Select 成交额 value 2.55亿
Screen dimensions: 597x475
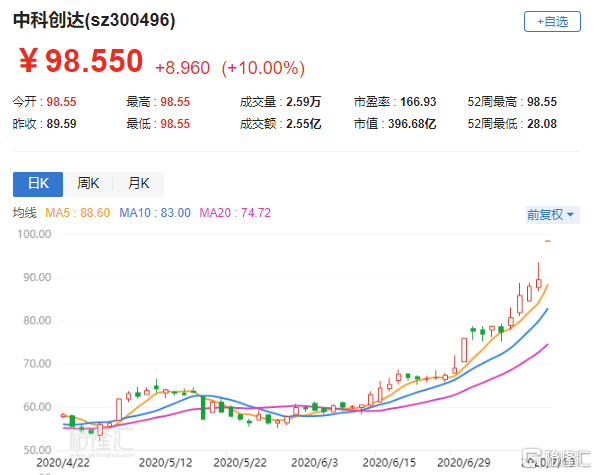303,124
